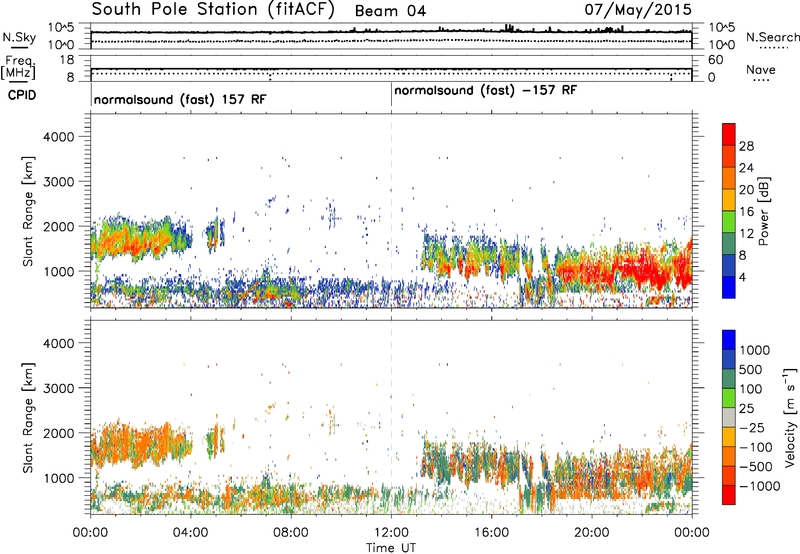Click the '12' tick on Power colorbar

(746, 234)
